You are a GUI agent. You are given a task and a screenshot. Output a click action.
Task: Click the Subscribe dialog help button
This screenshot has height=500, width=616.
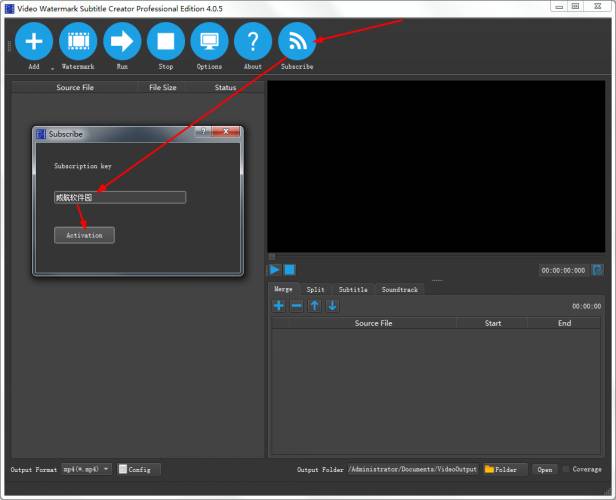(x=203, y=132)
